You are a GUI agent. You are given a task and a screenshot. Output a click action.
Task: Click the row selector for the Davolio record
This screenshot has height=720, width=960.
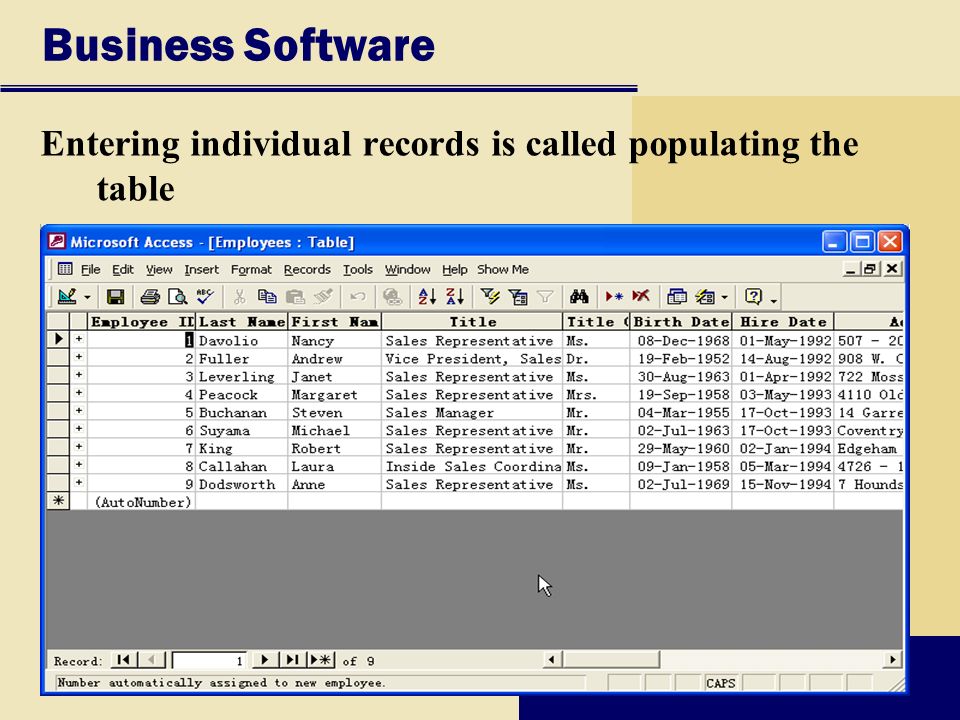(58, 339)
